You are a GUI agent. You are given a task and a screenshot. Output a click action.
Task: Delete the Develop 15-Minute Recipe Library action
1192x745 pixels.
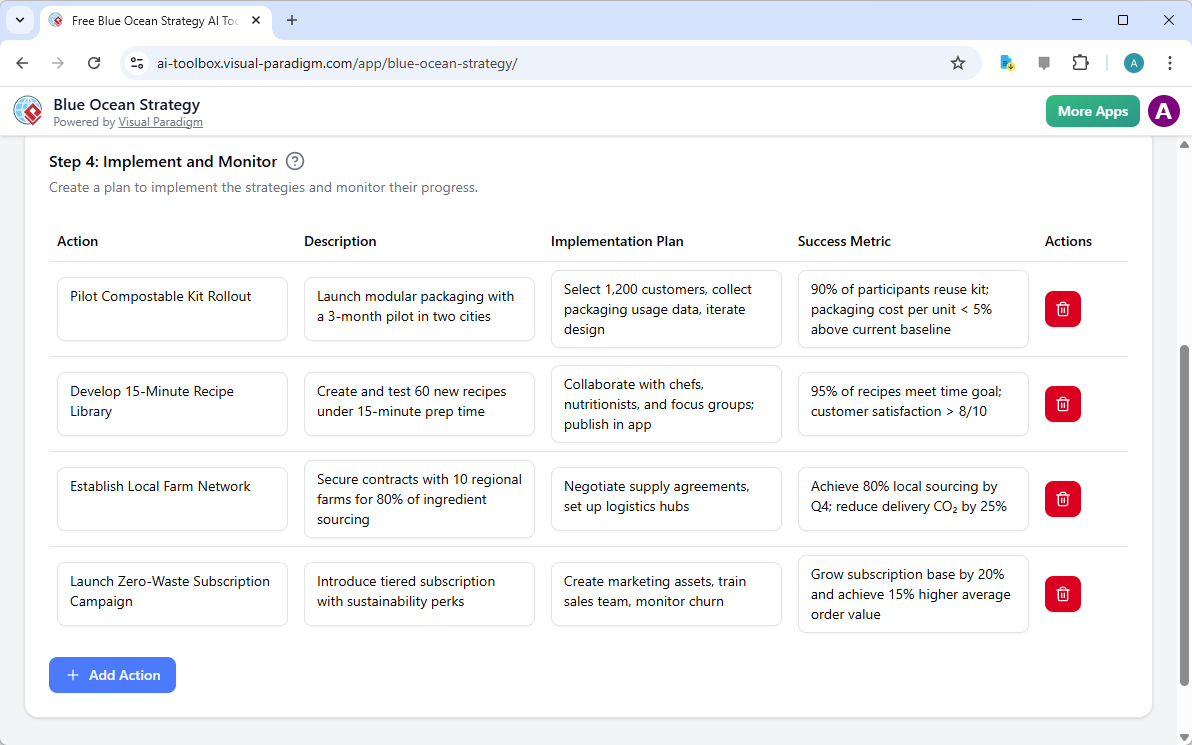pos(1062,404)
